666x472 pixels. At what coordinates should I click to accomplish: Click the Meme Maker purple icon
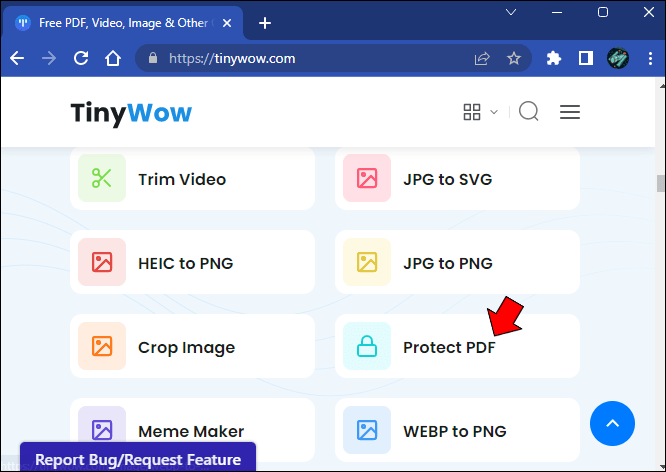102,430
